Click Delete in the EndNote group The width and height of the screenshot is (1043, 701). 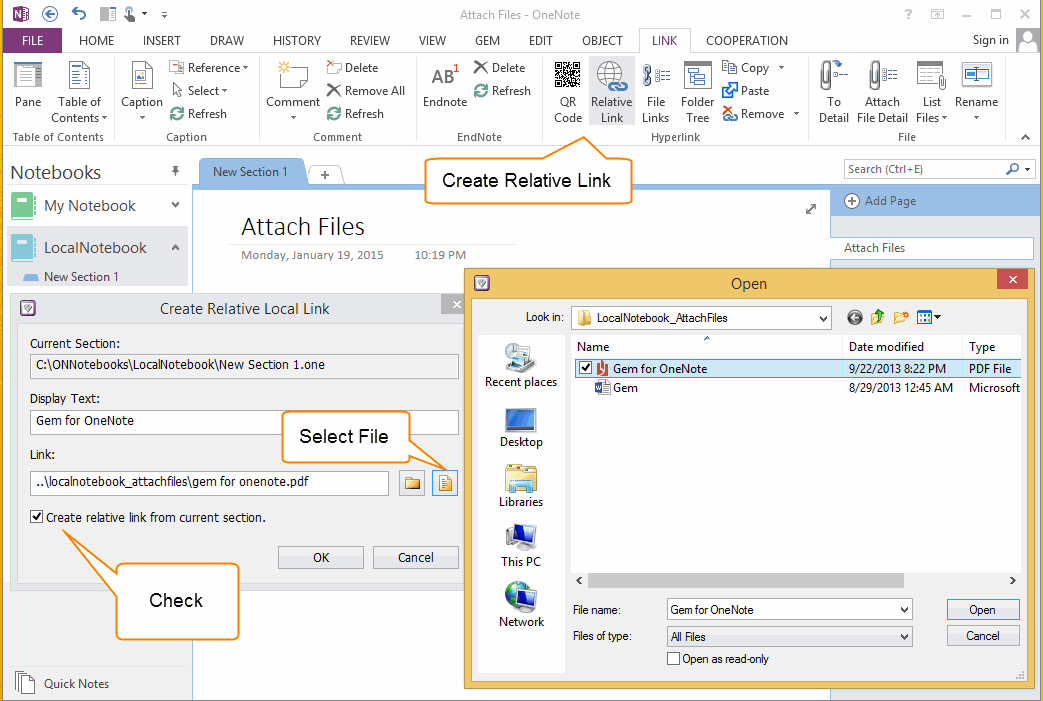(x=500, y=68)
